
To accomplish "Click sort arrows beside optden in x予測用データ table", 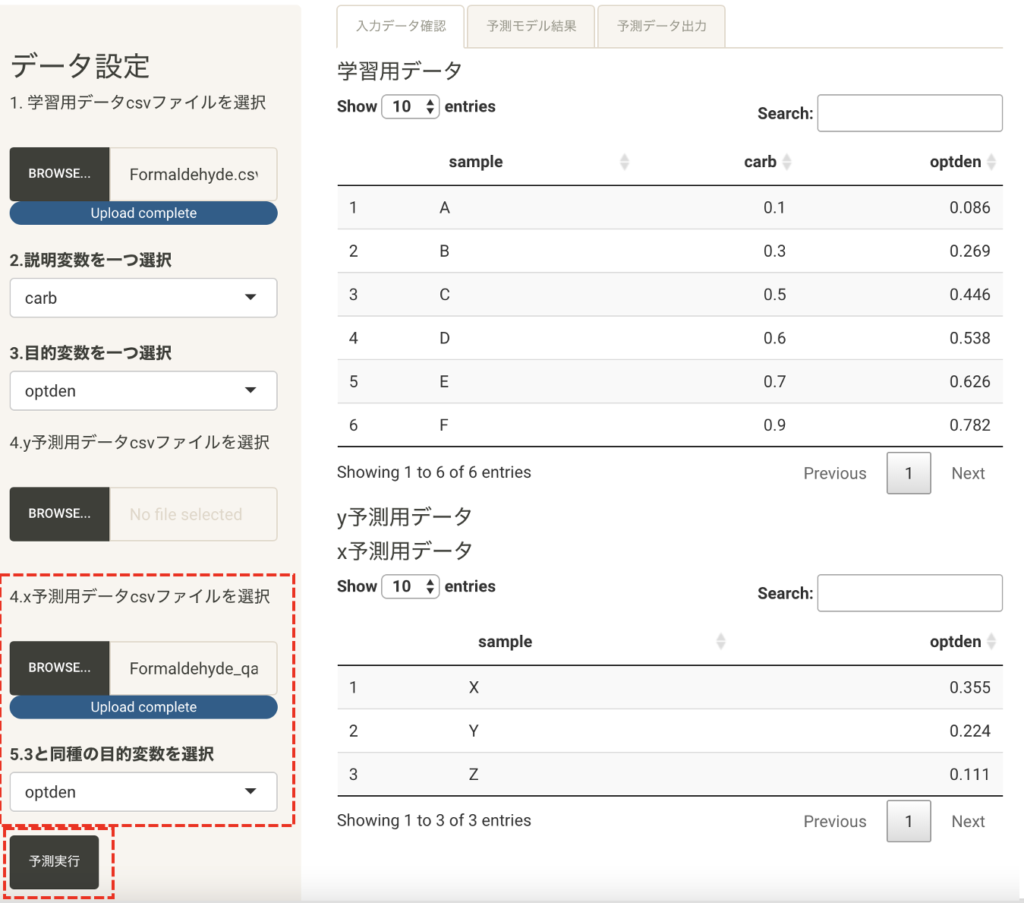I will coord(991,642).
